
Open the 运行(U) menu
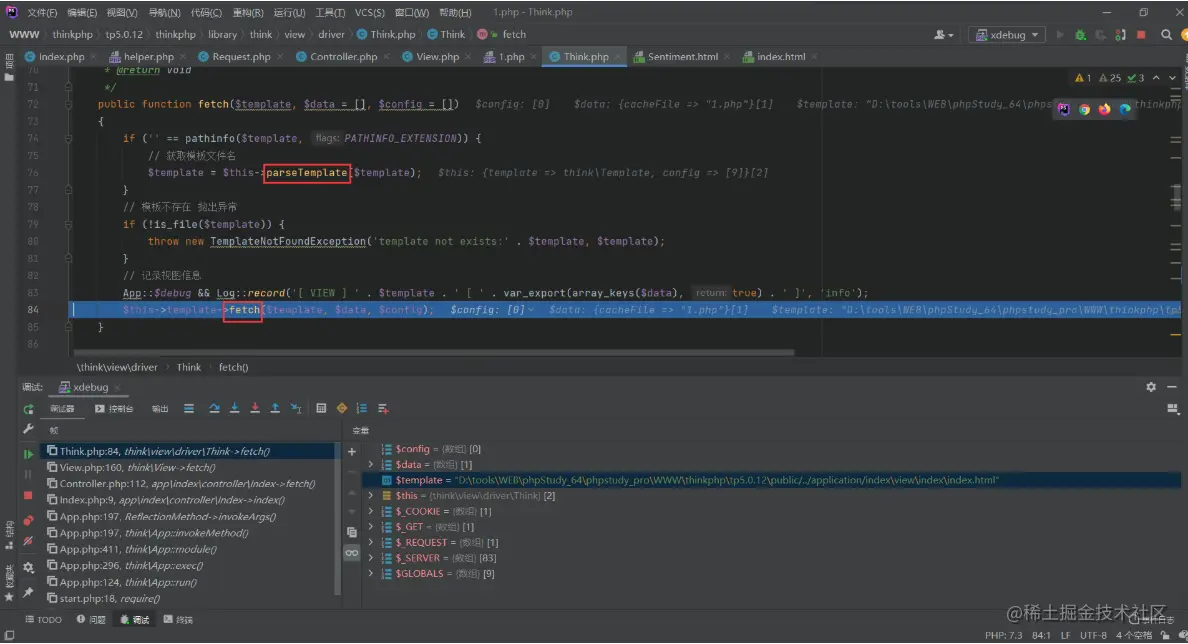click(289, 13)
